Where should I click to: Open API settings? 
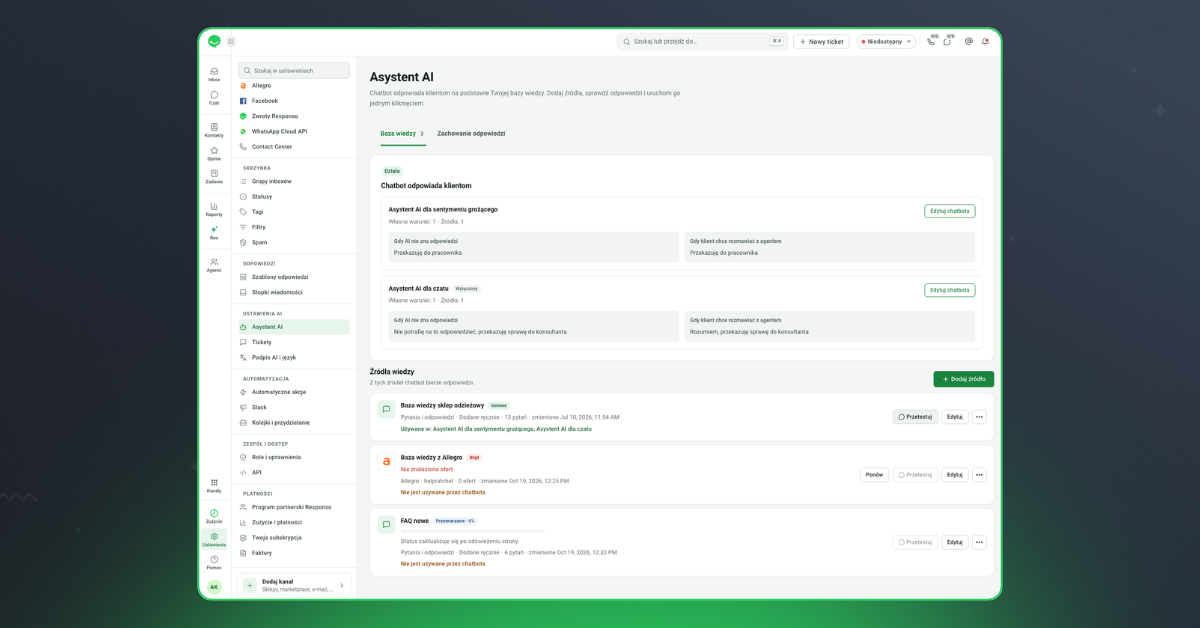(294, 472)
